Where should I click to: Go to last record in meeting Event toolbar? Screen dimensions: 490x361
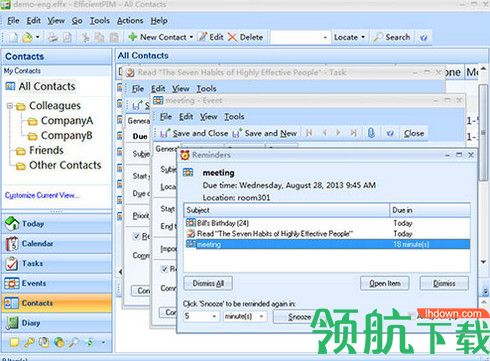(353, 133)
